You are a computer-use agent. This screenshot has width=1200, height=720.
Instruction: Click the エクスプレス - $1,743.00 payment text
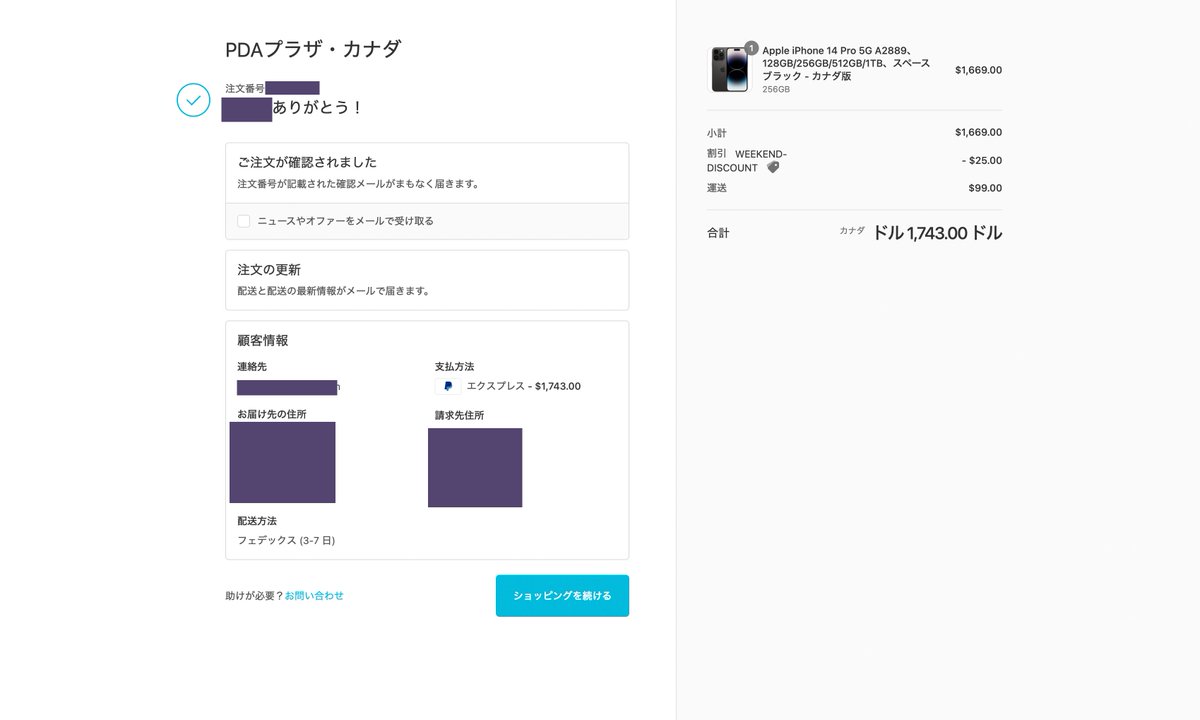click(x=524, y=386)
